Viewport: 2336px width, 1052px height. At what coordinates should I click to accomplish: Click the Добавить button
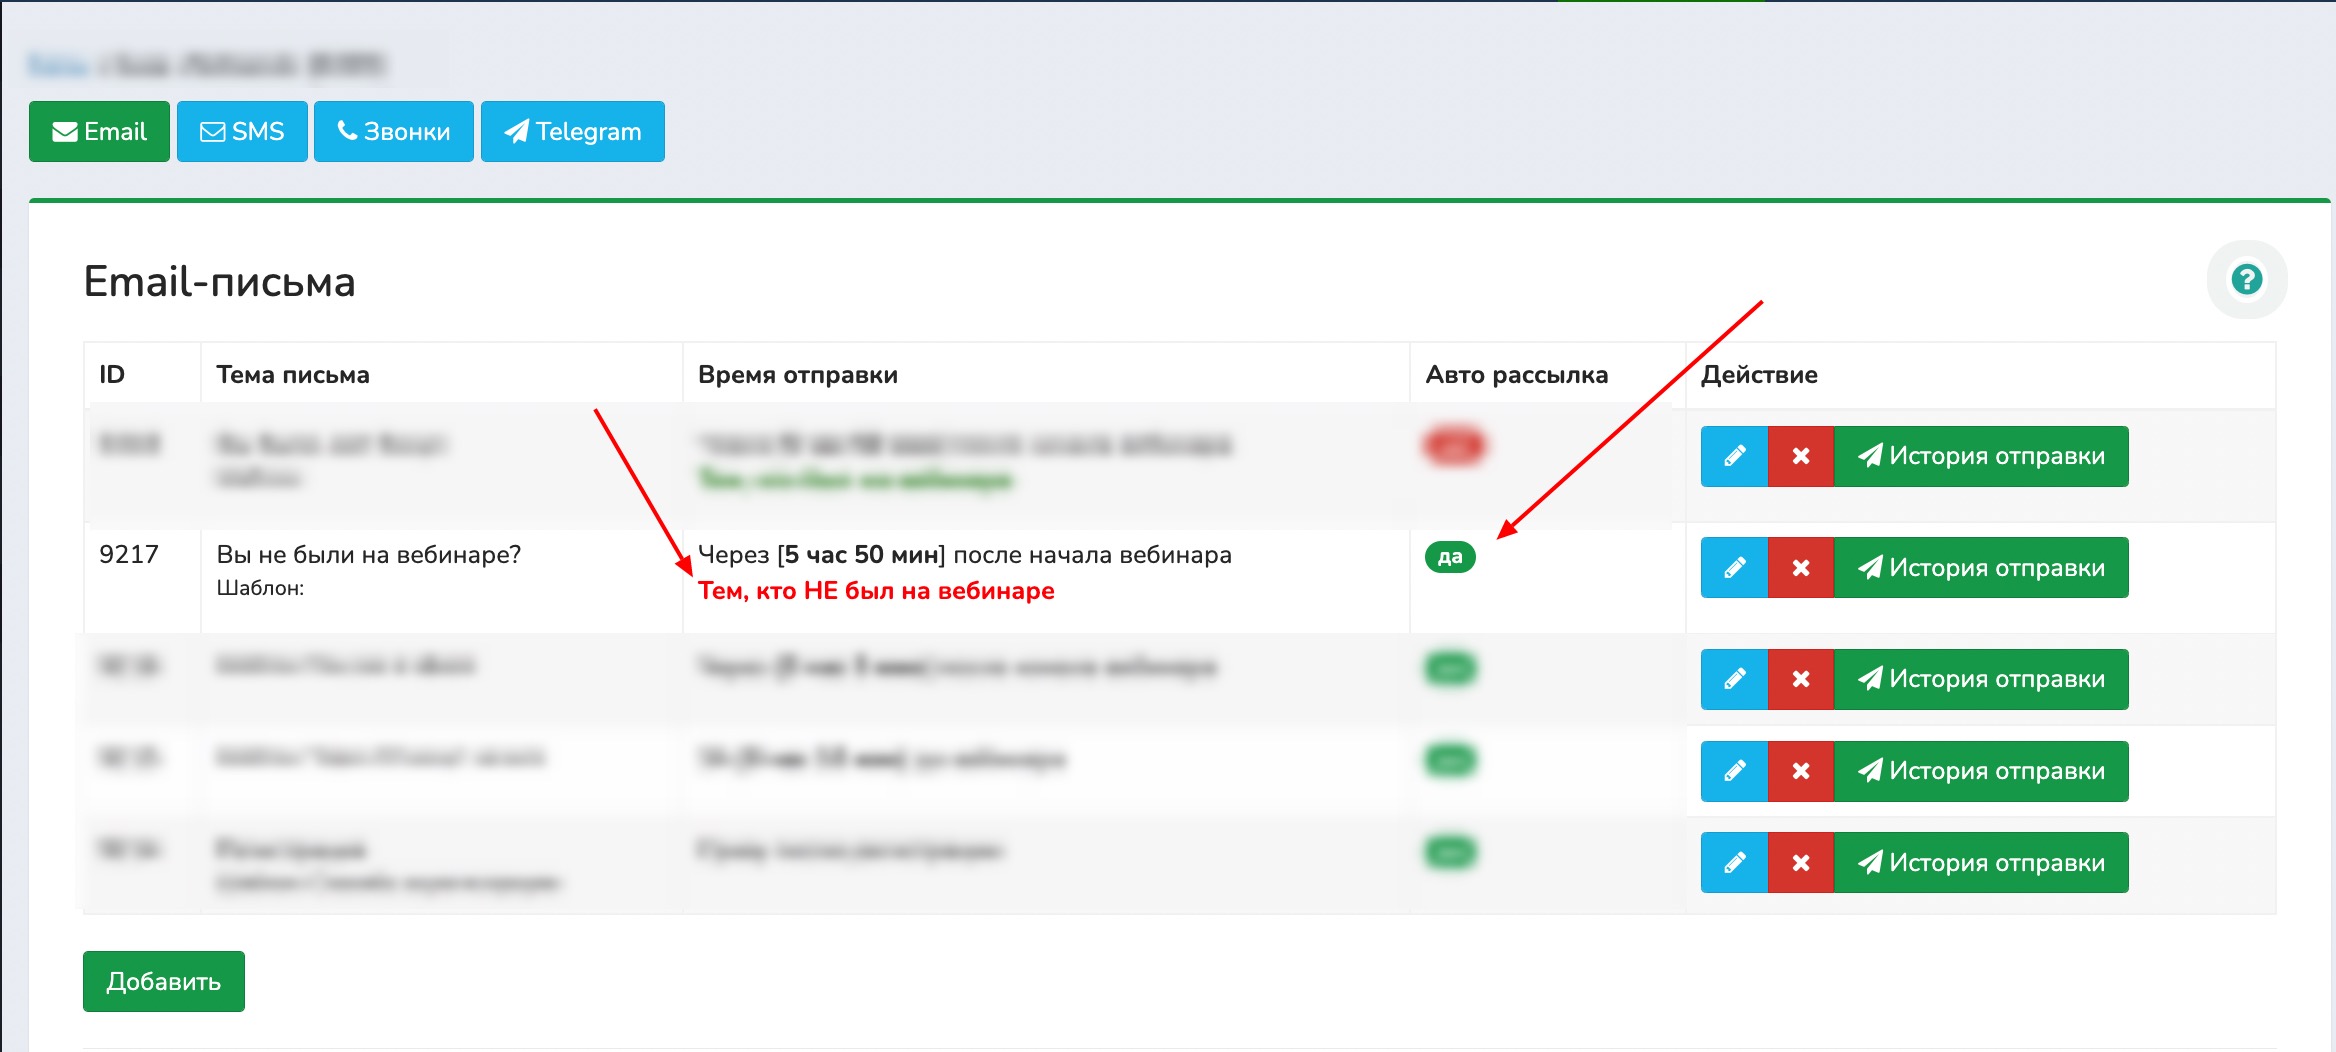coord(163,981)
